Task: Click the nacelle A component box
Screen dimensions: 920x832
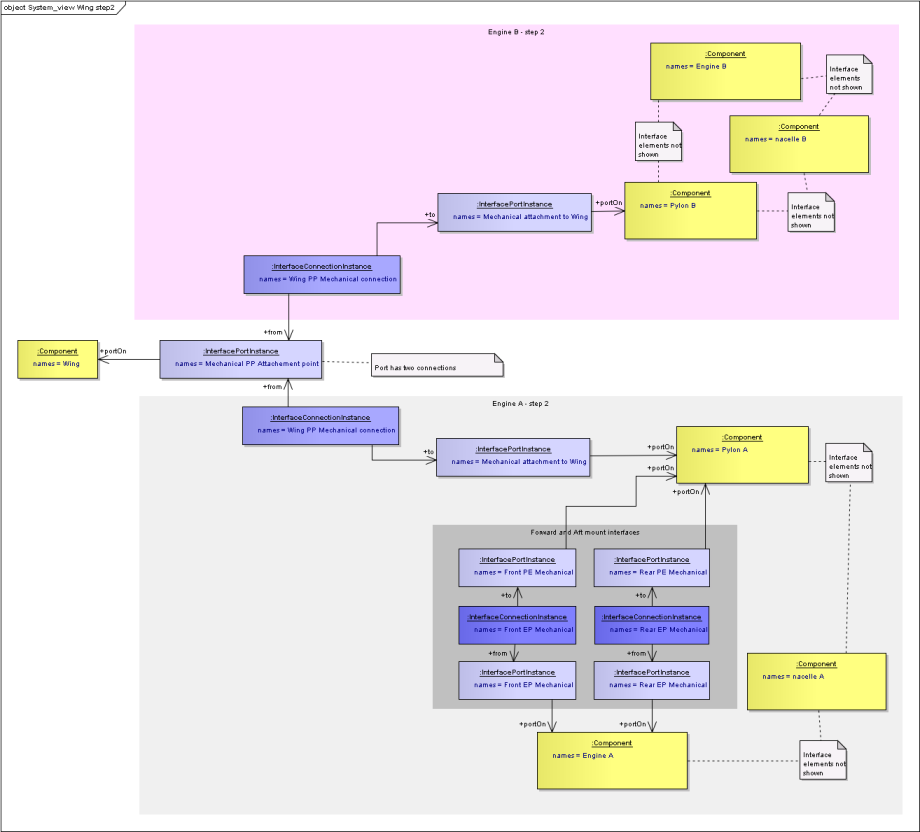Action: coord(816,681)
